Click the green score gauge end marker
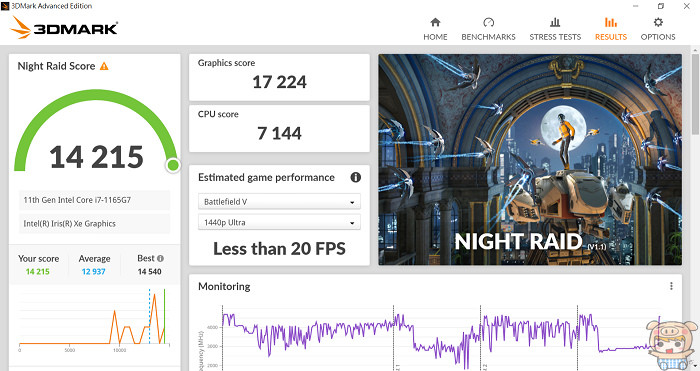This screenshot has width=700, height=371. pyautogui.click(x=173, y=166)
